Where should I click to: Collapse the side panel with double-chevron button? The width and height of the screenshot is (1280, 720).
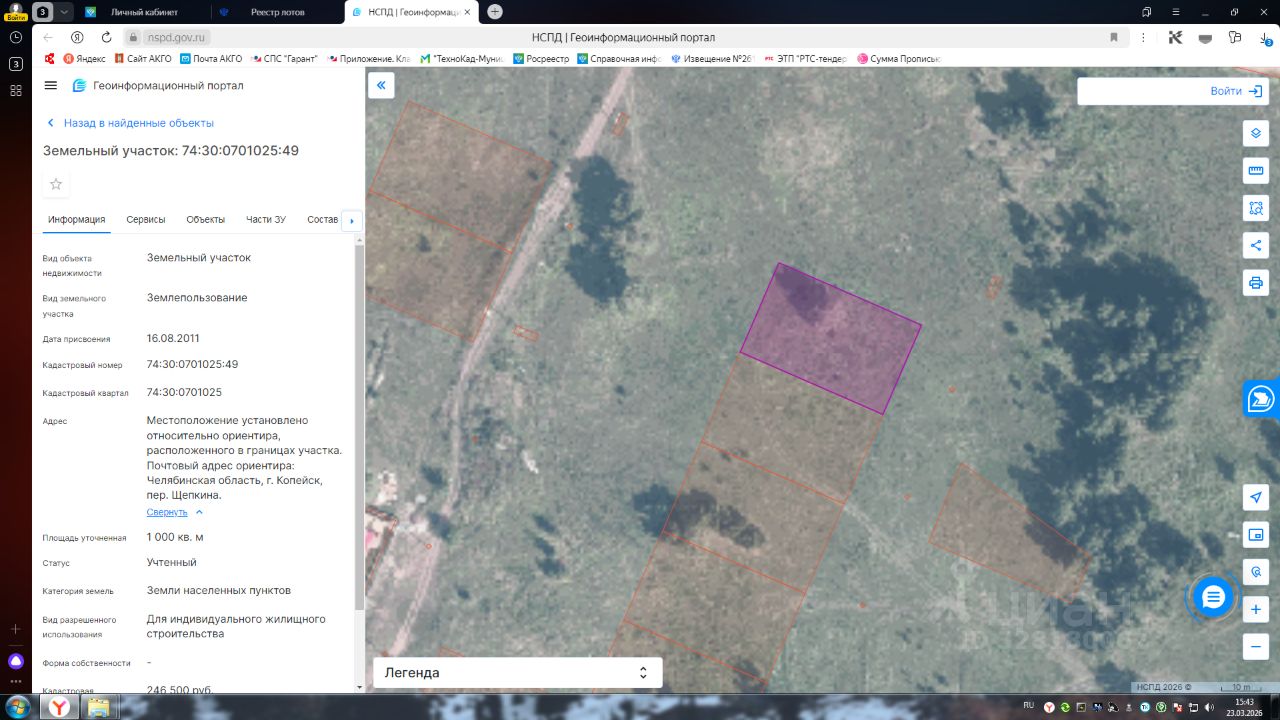point(381,86)
